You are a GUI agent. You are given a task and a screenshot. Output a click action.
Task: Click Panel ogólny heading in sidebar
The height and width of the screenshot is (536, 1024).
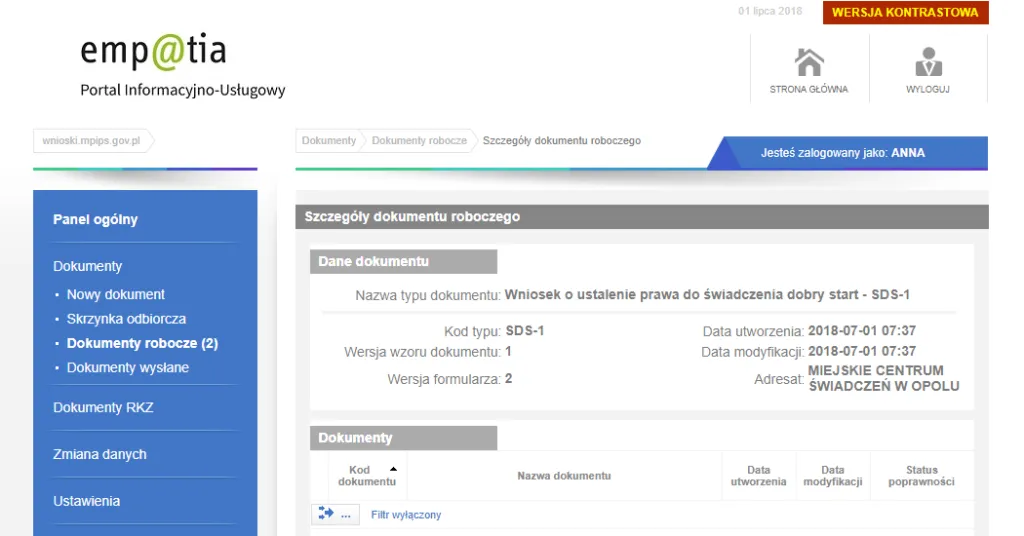[95, 220]
